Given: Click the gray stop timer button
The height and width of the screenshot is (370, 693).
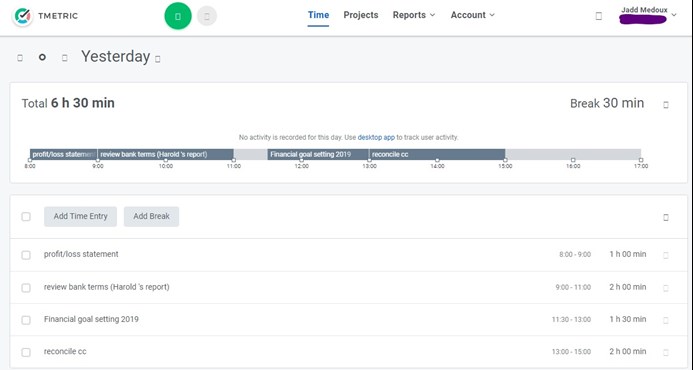Looking at the screenshot, I should click(x=207, y=16).
